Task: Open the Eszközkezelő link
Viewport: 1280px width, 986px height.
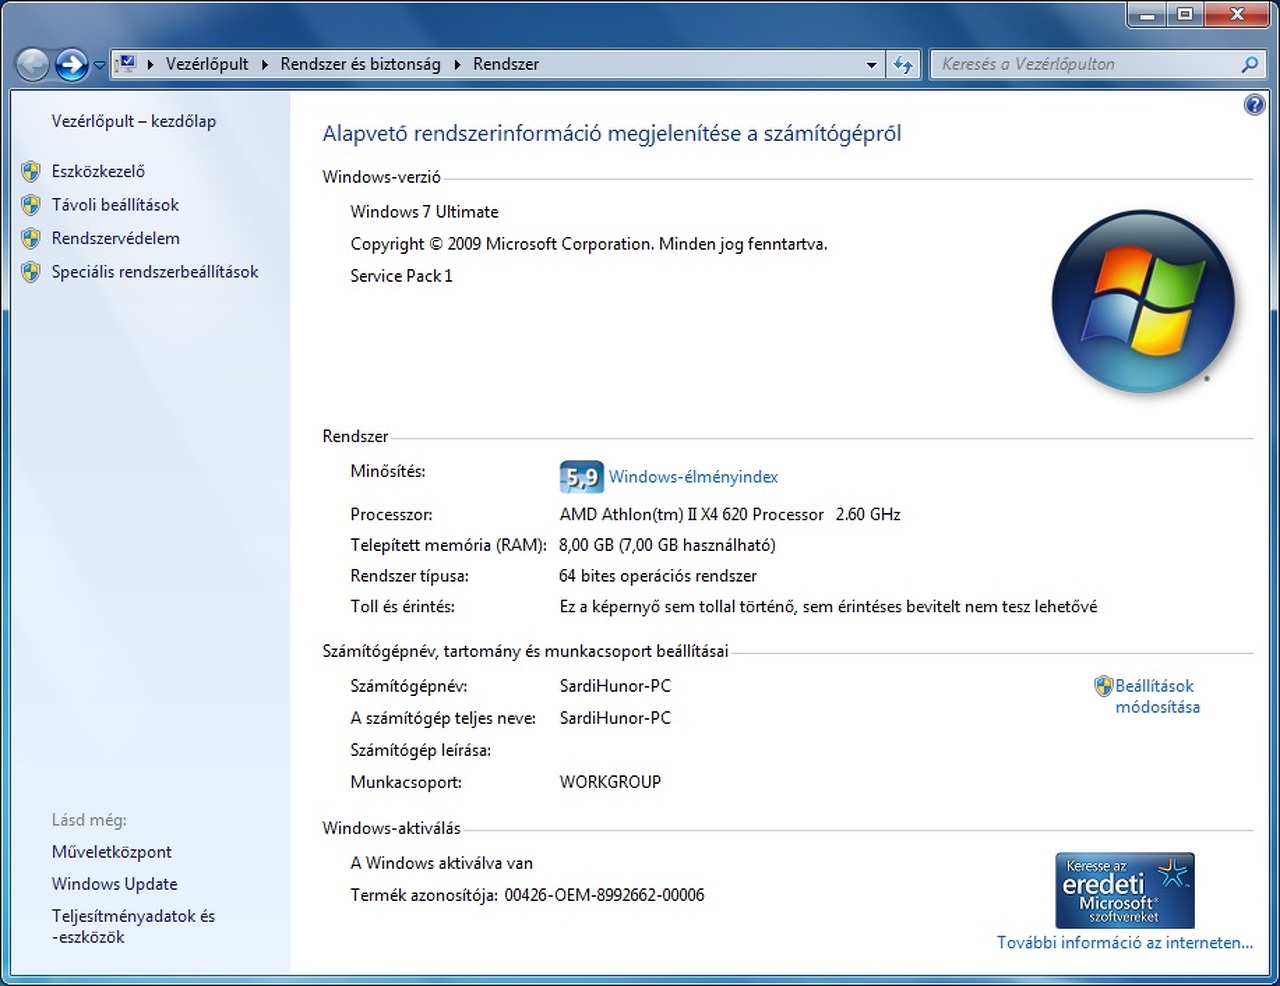Action: (x=98, y=171)
